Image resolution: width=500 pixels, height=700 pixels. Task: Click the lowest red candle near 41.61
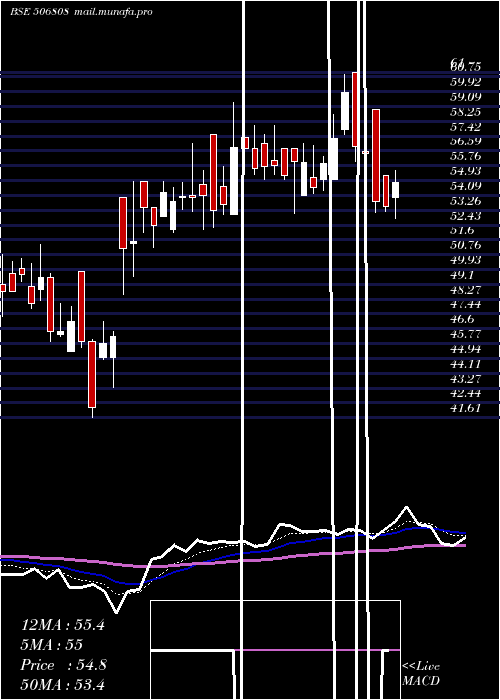[x=92, y=374]
